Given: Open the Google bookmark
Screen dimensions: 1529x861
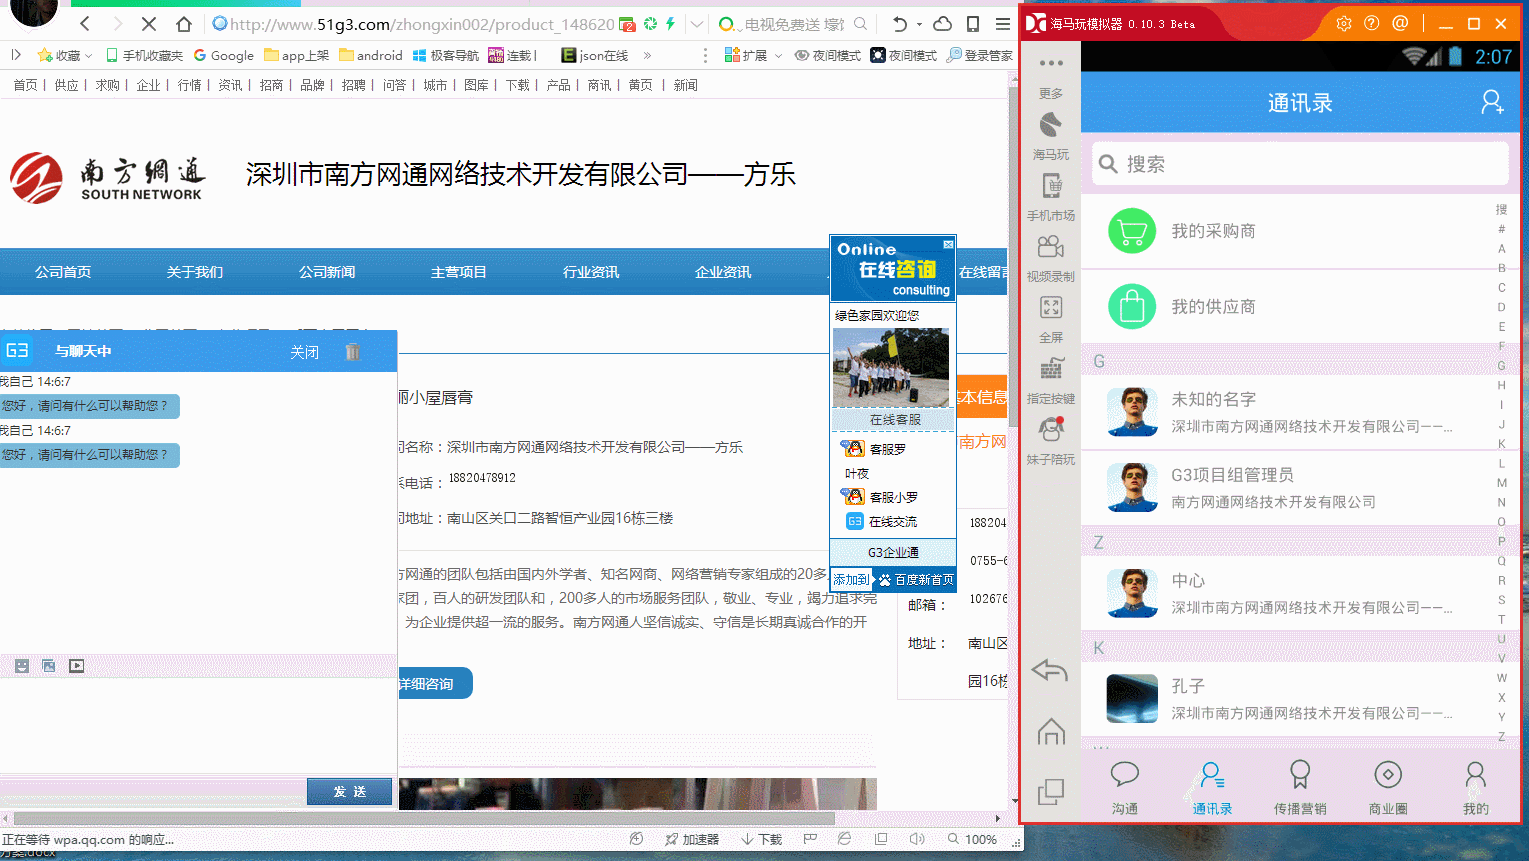Looking at the screenshot, I should point(224,56).
